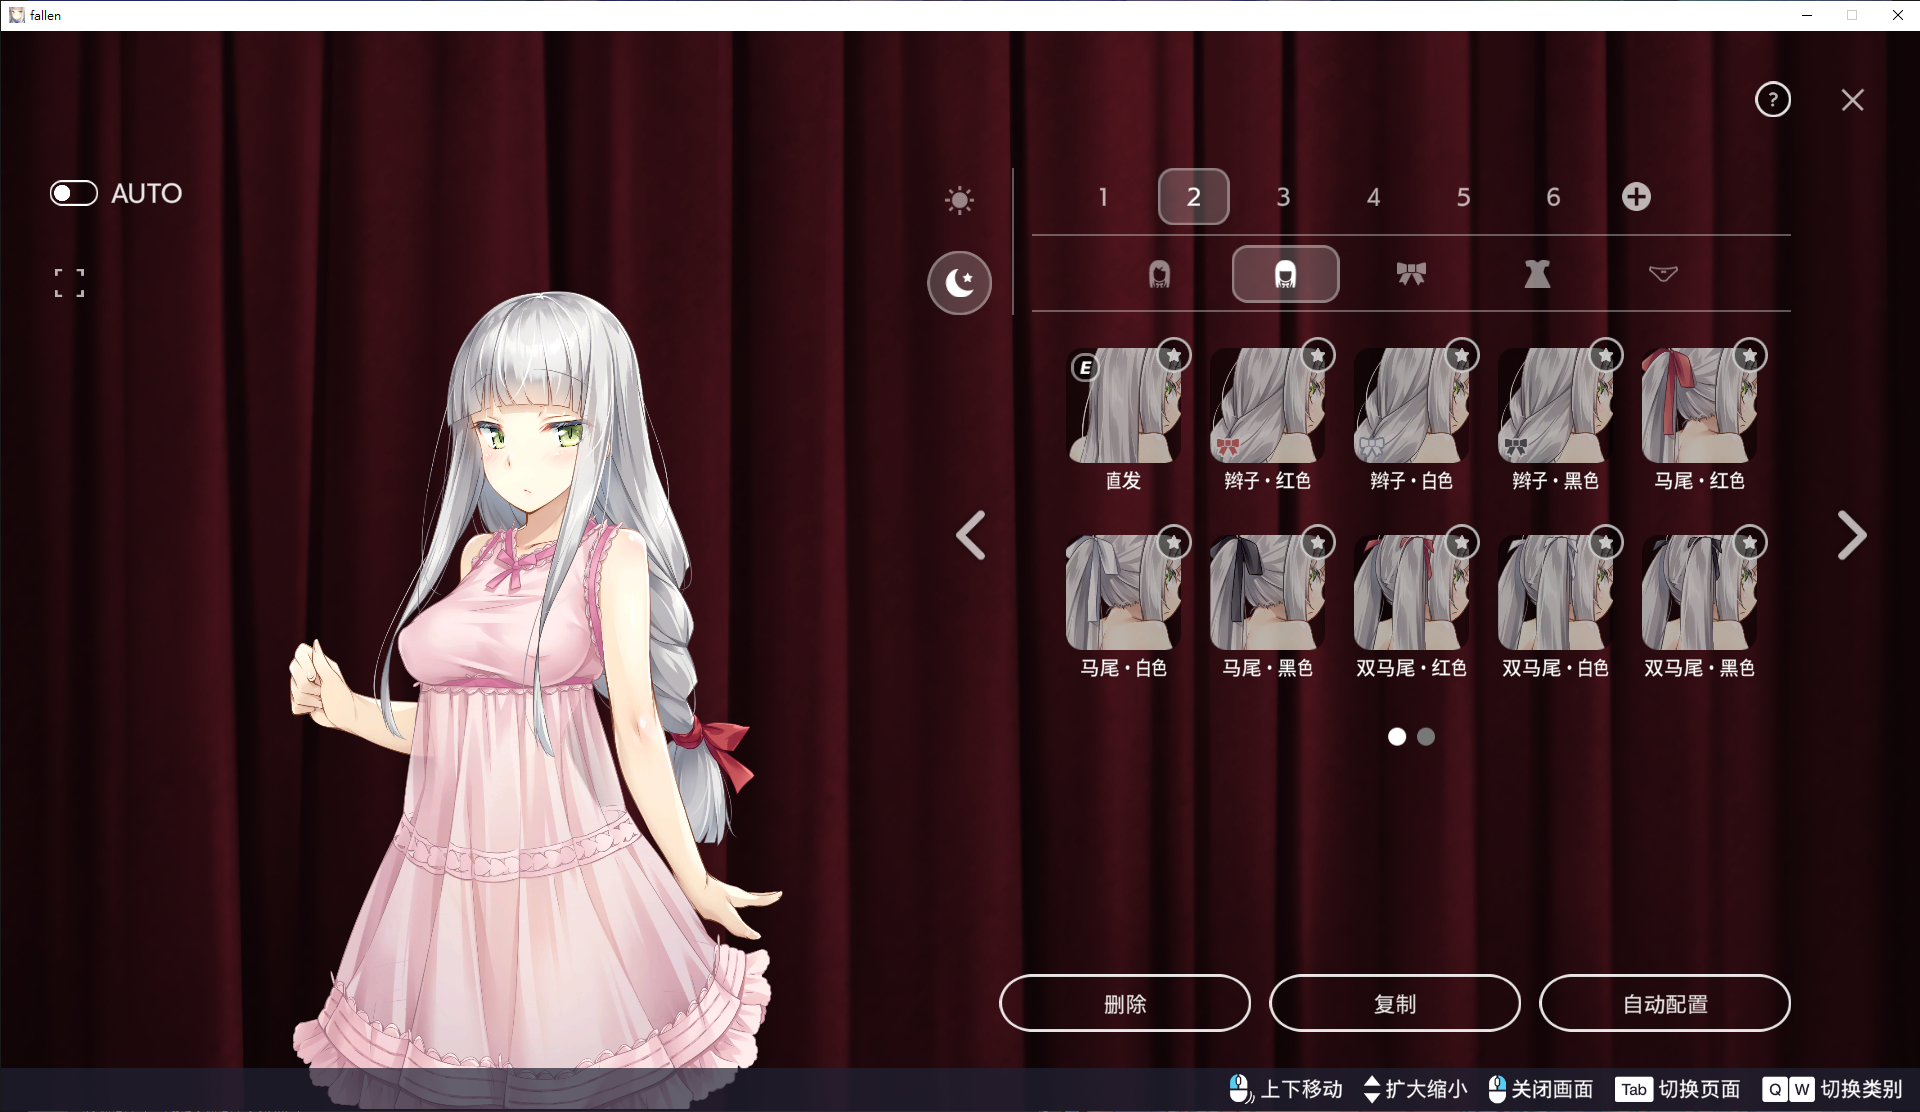This screenshot has height=1112, width=1920.
Task: Click the Q W 切换类别 hint
Action: pos(1832,1089)
